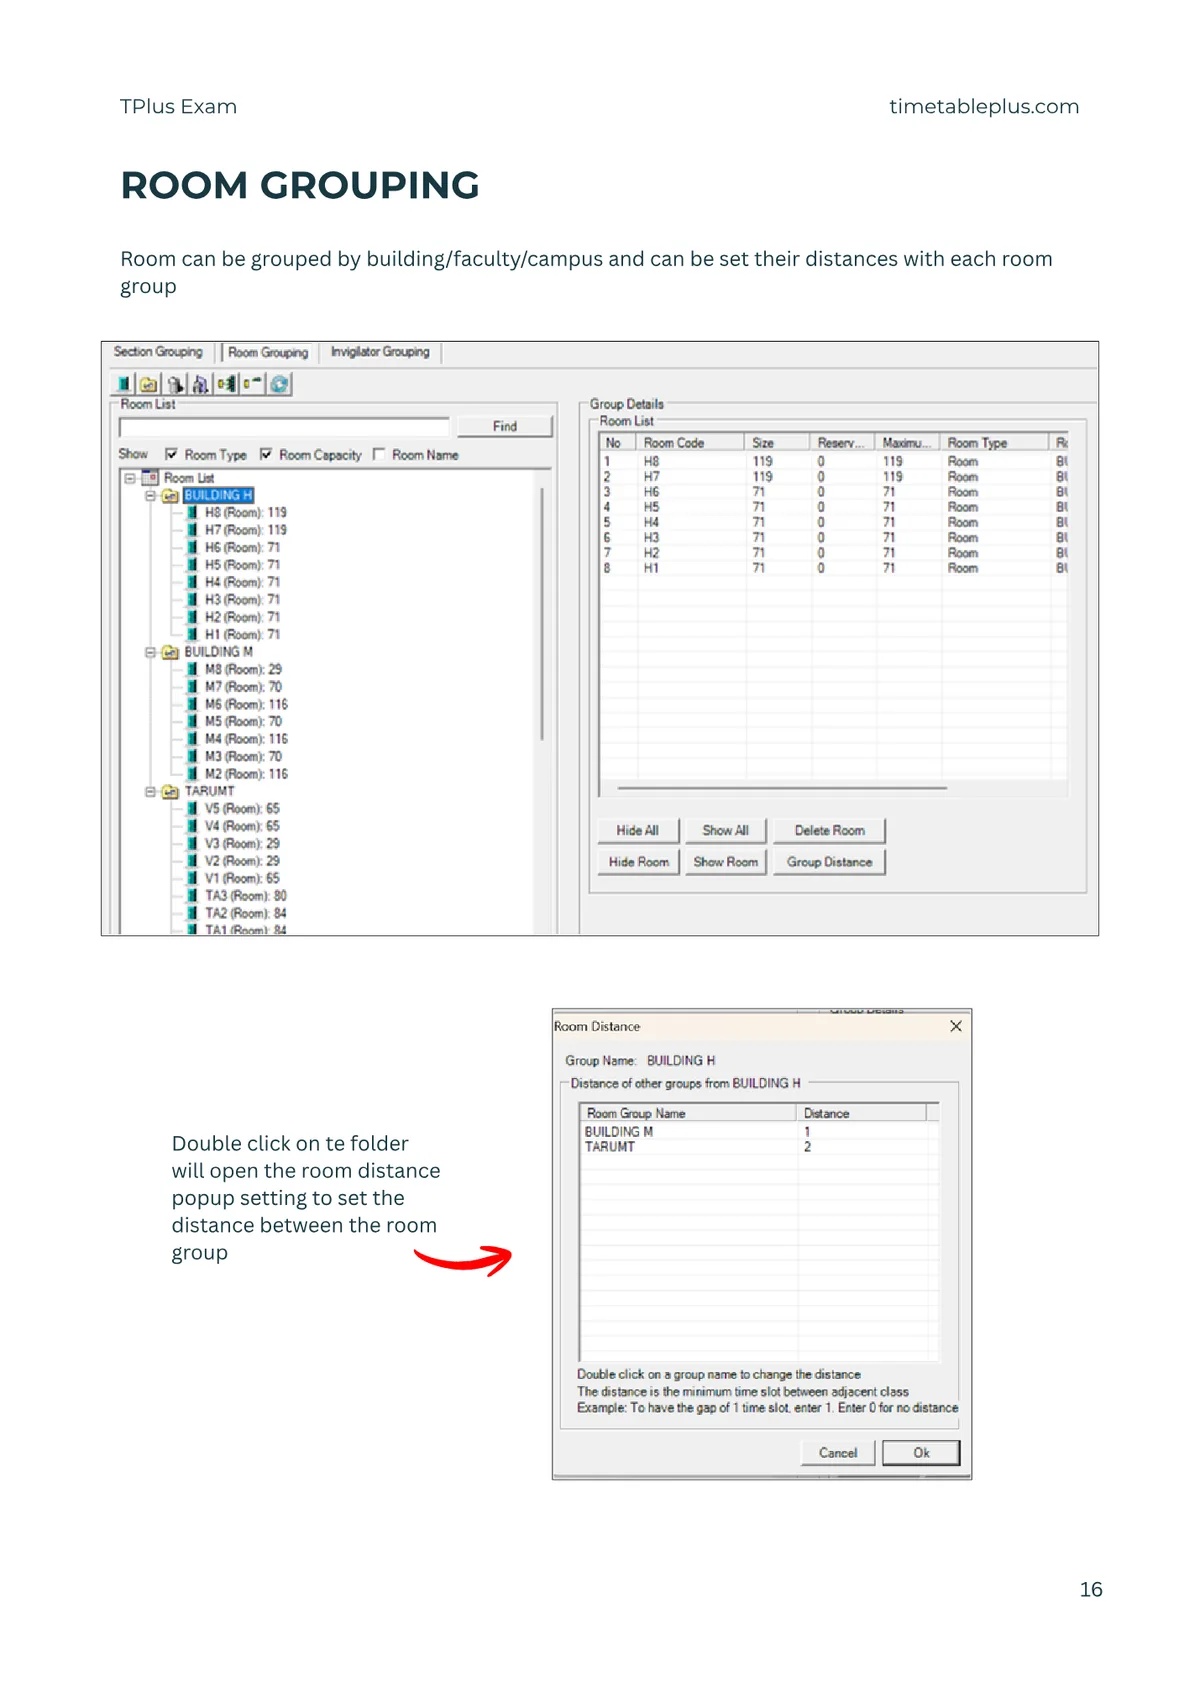Open the Group Distance dialog button
Screen dimensions: 1200x1697
829,862
